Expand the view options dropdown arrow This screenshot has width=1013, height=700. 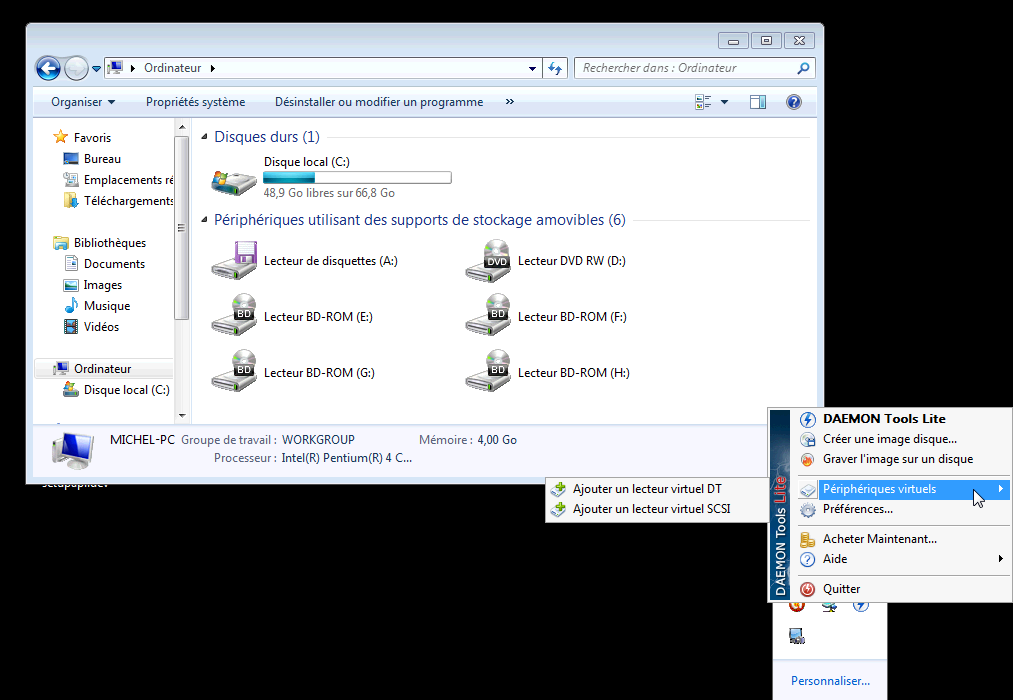(x=724, y=102)
